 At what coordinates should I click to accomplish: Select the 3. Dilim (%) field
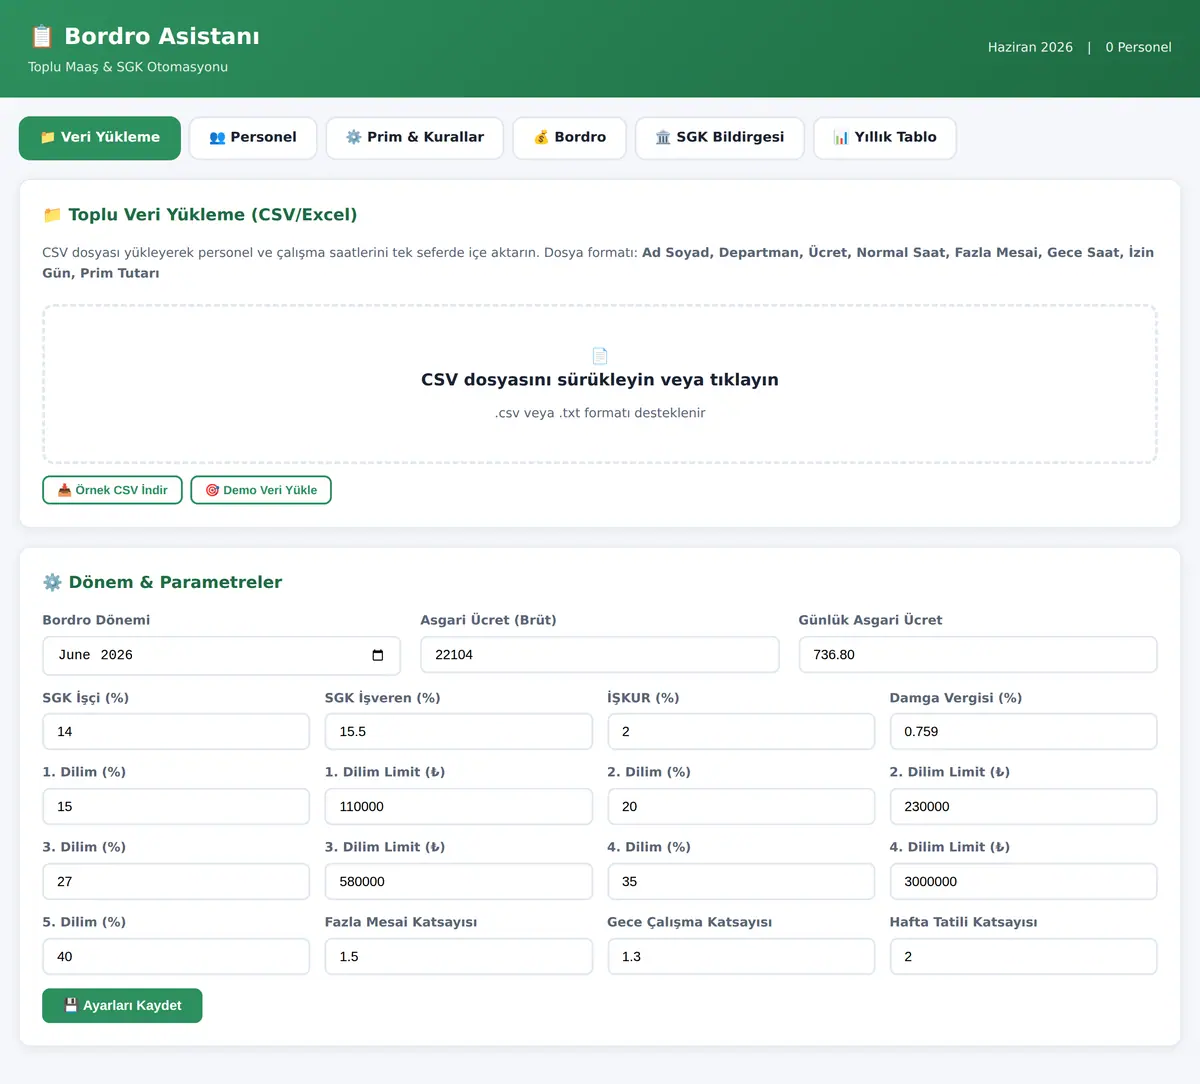click(176, 882)
